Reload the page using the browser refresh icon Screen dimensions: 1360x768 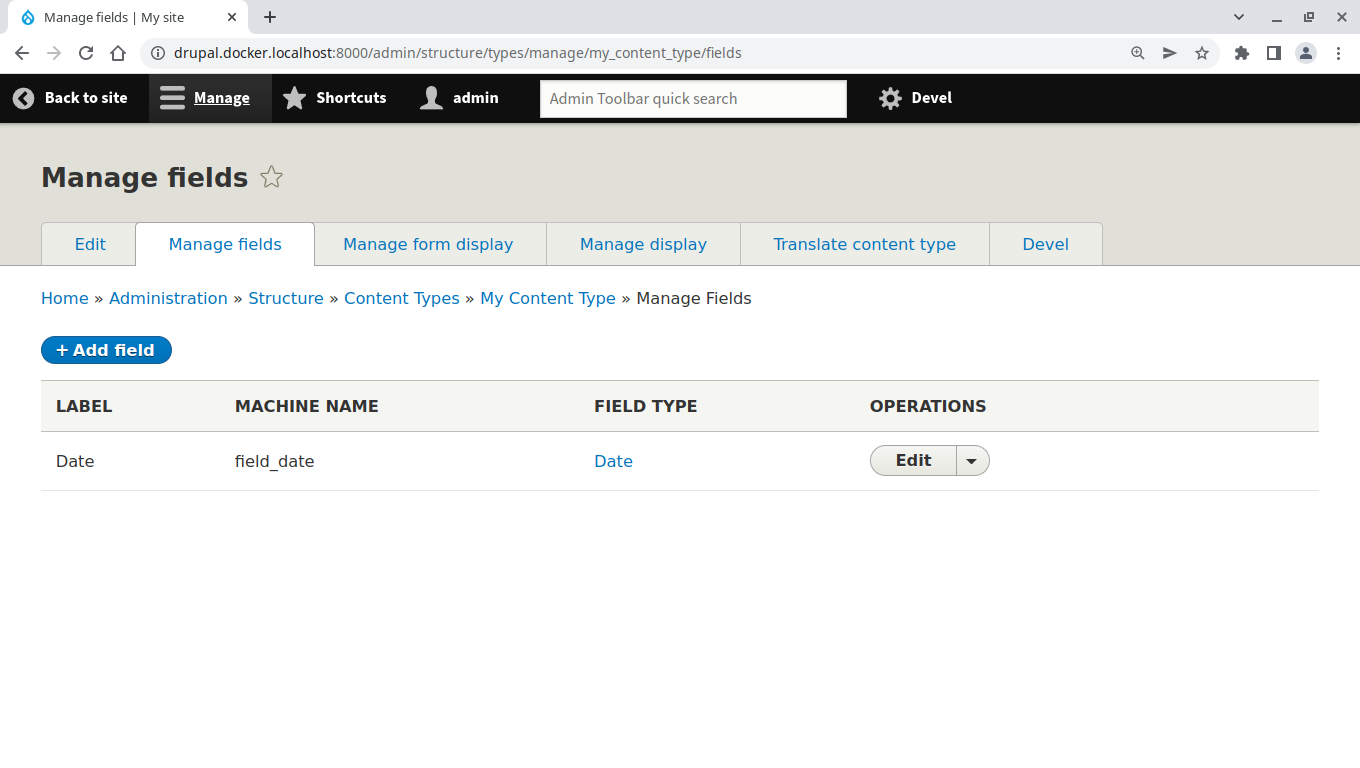coord(86,53)
